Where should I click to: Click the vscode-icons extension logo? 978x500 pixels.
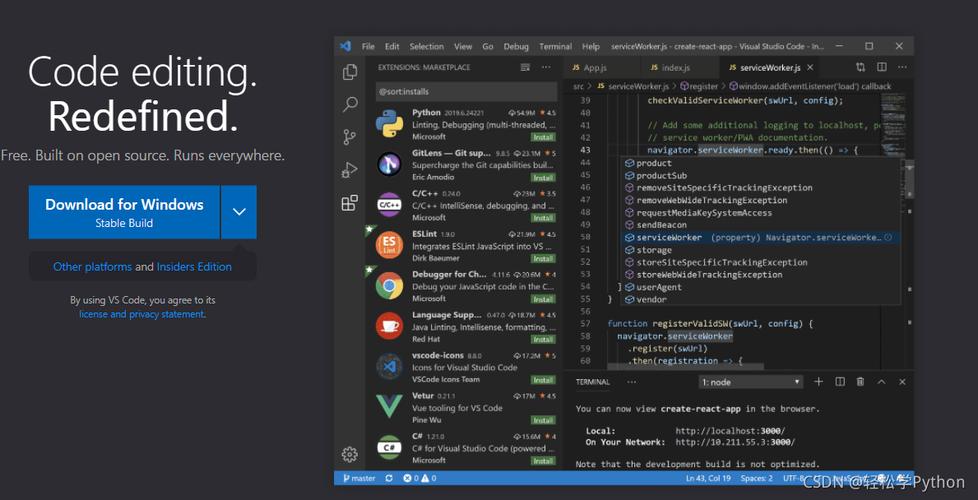[389, 367]
